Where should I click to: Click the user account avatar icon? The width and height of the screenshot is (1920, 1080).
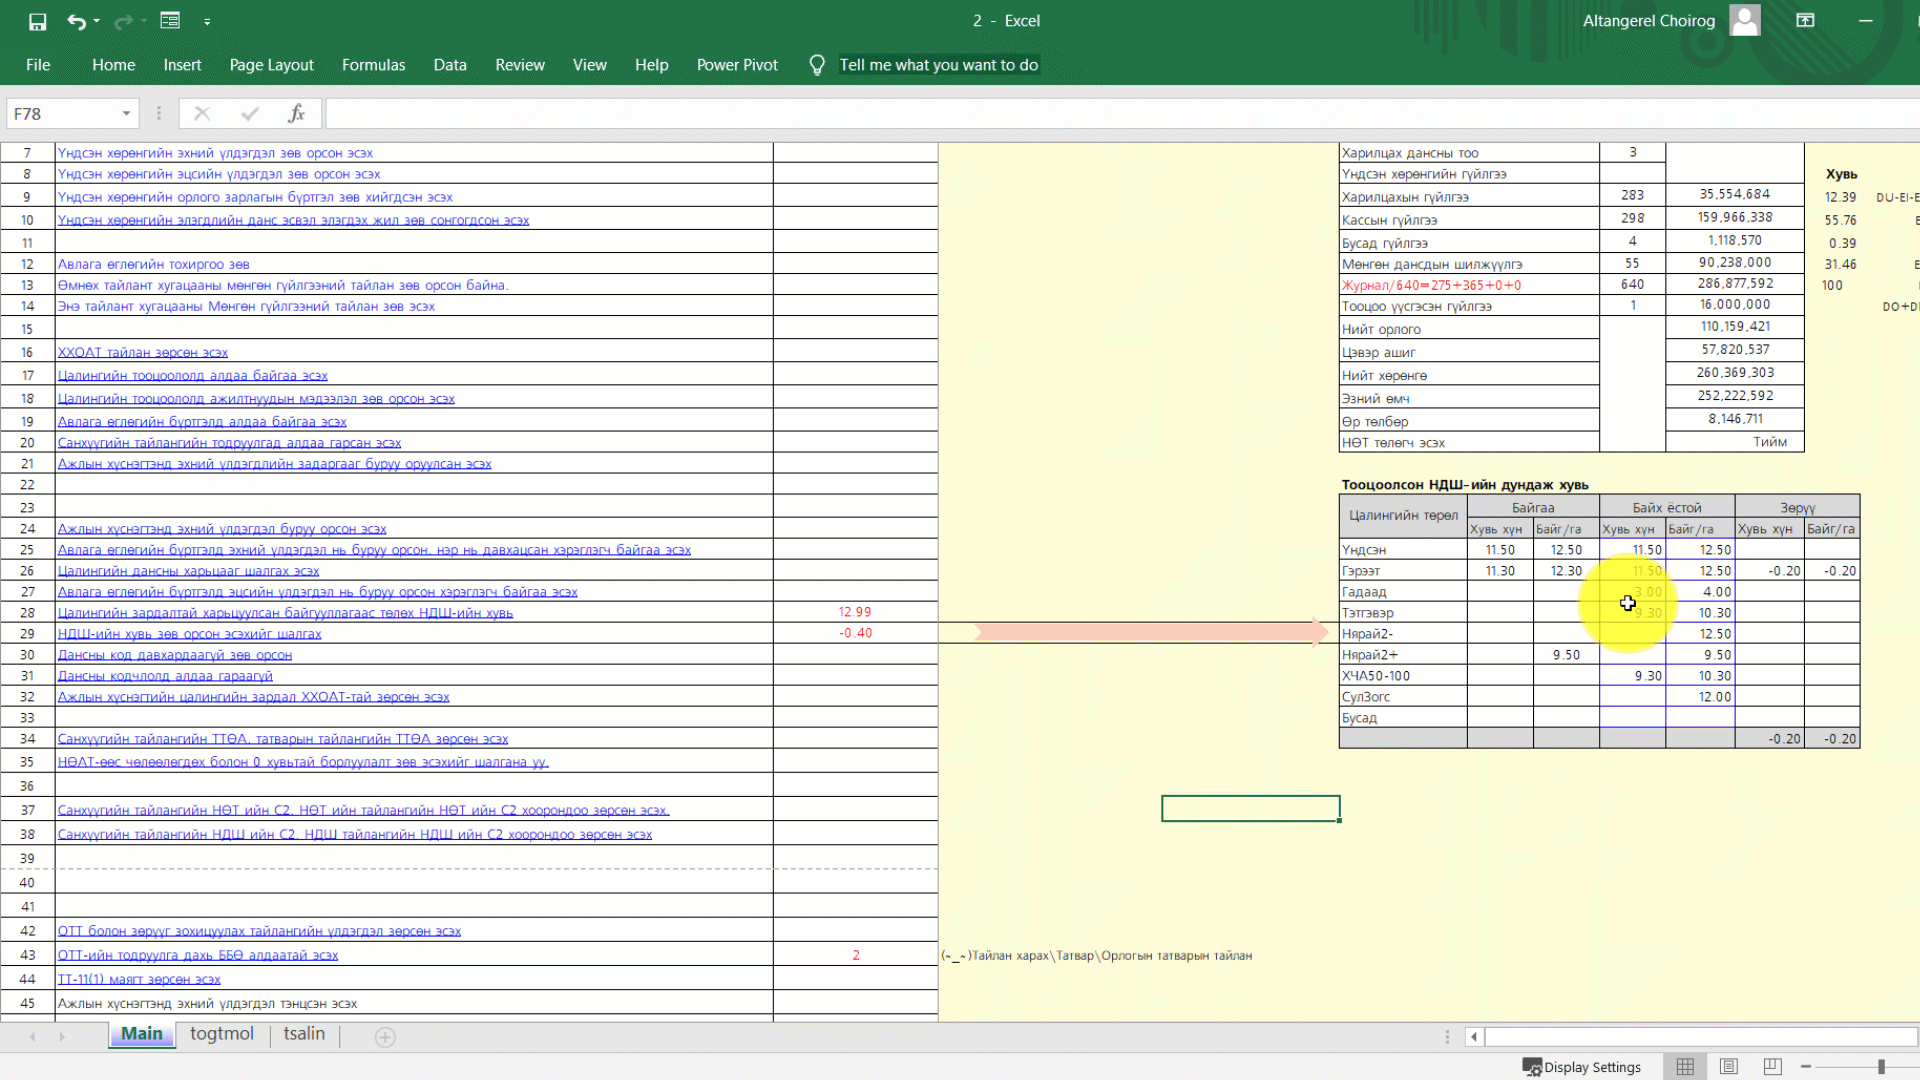point(1745,21)
